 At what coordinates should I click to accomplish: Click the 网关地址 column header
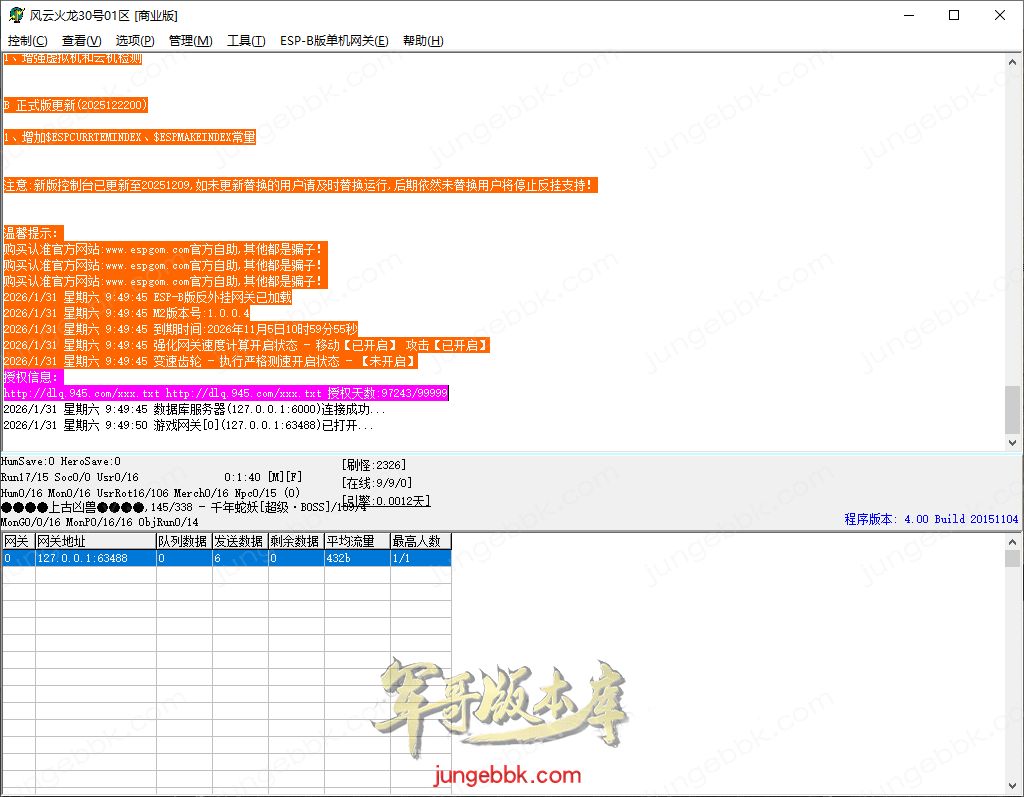(94, 541)
